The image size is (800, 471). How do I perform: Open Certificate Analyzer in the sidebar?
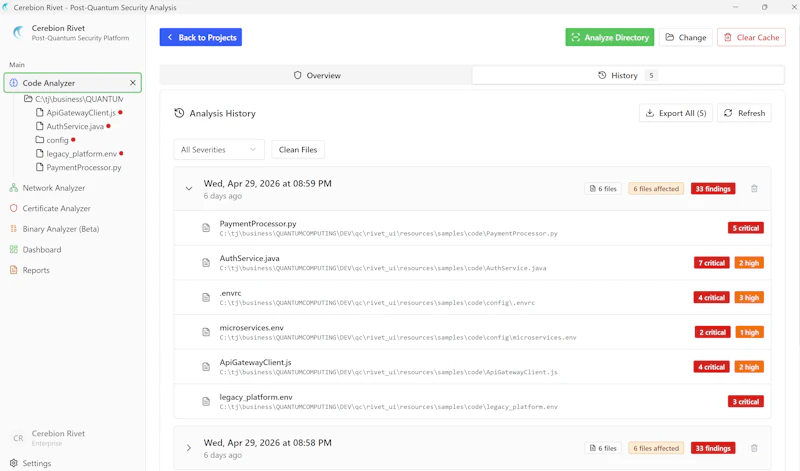pyautogui.click(x=56, y=208)
